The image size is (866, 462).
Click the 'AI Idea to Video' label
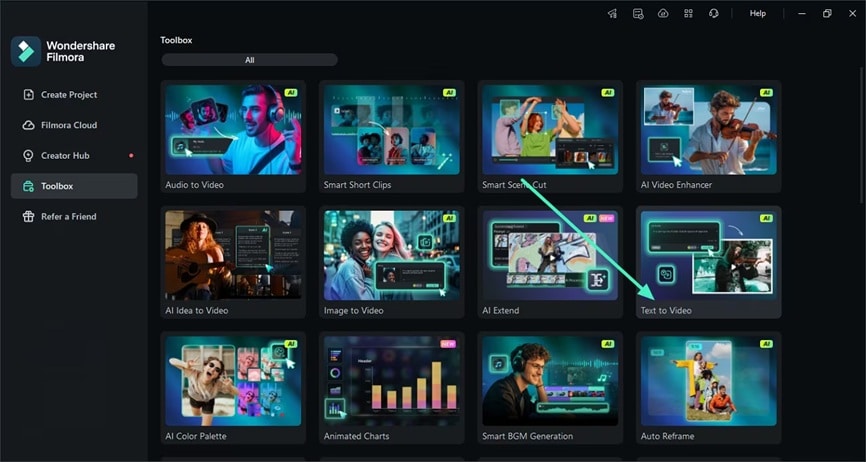click(x=197, y=311)
